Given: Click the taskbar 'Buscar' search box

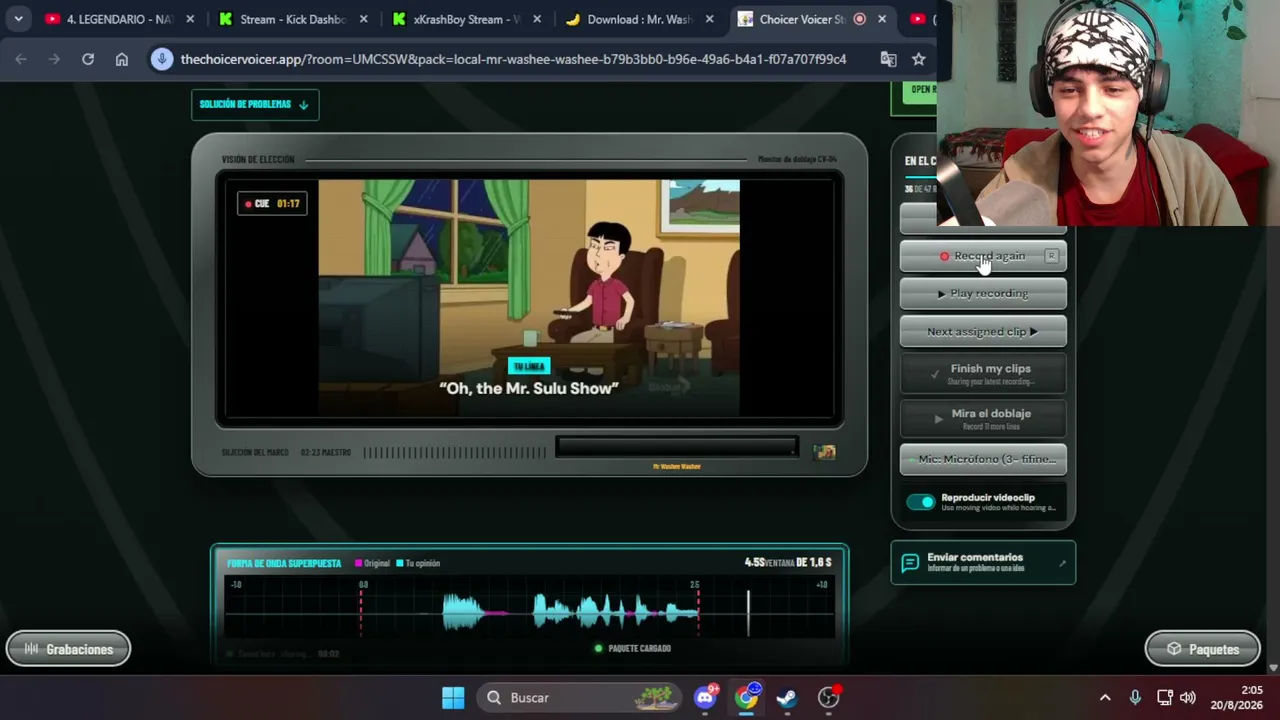Looking at the screenshot, I should [x=578, y=697].
